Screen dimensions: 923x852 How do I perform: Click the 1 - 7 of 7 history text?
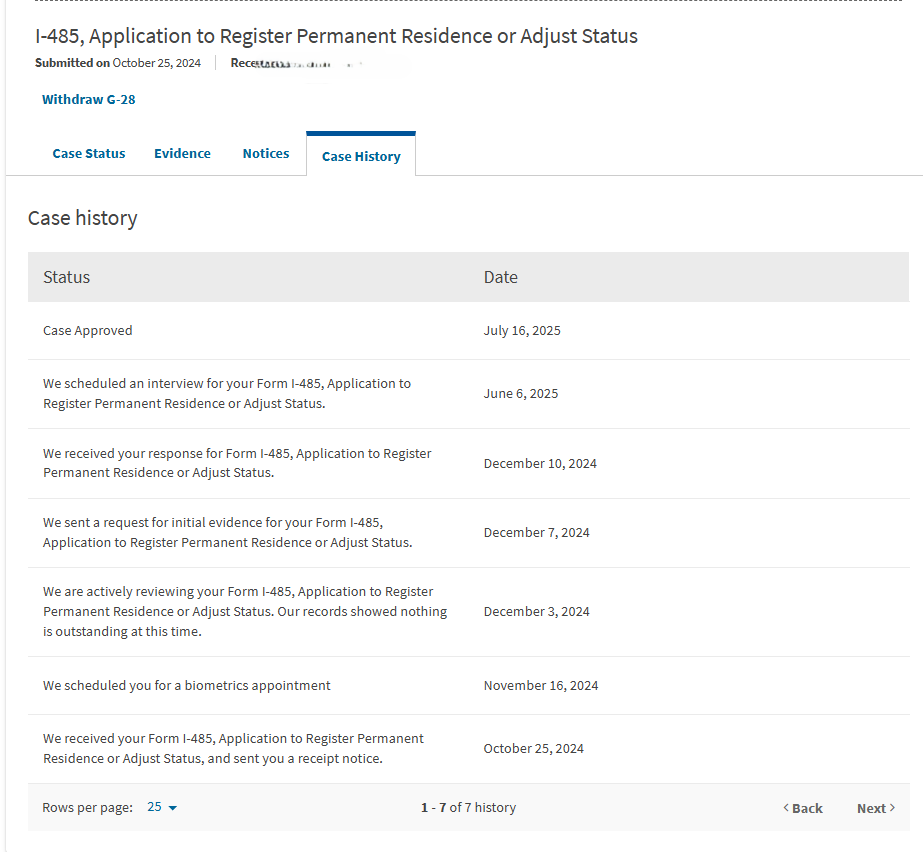pos(468,808)
